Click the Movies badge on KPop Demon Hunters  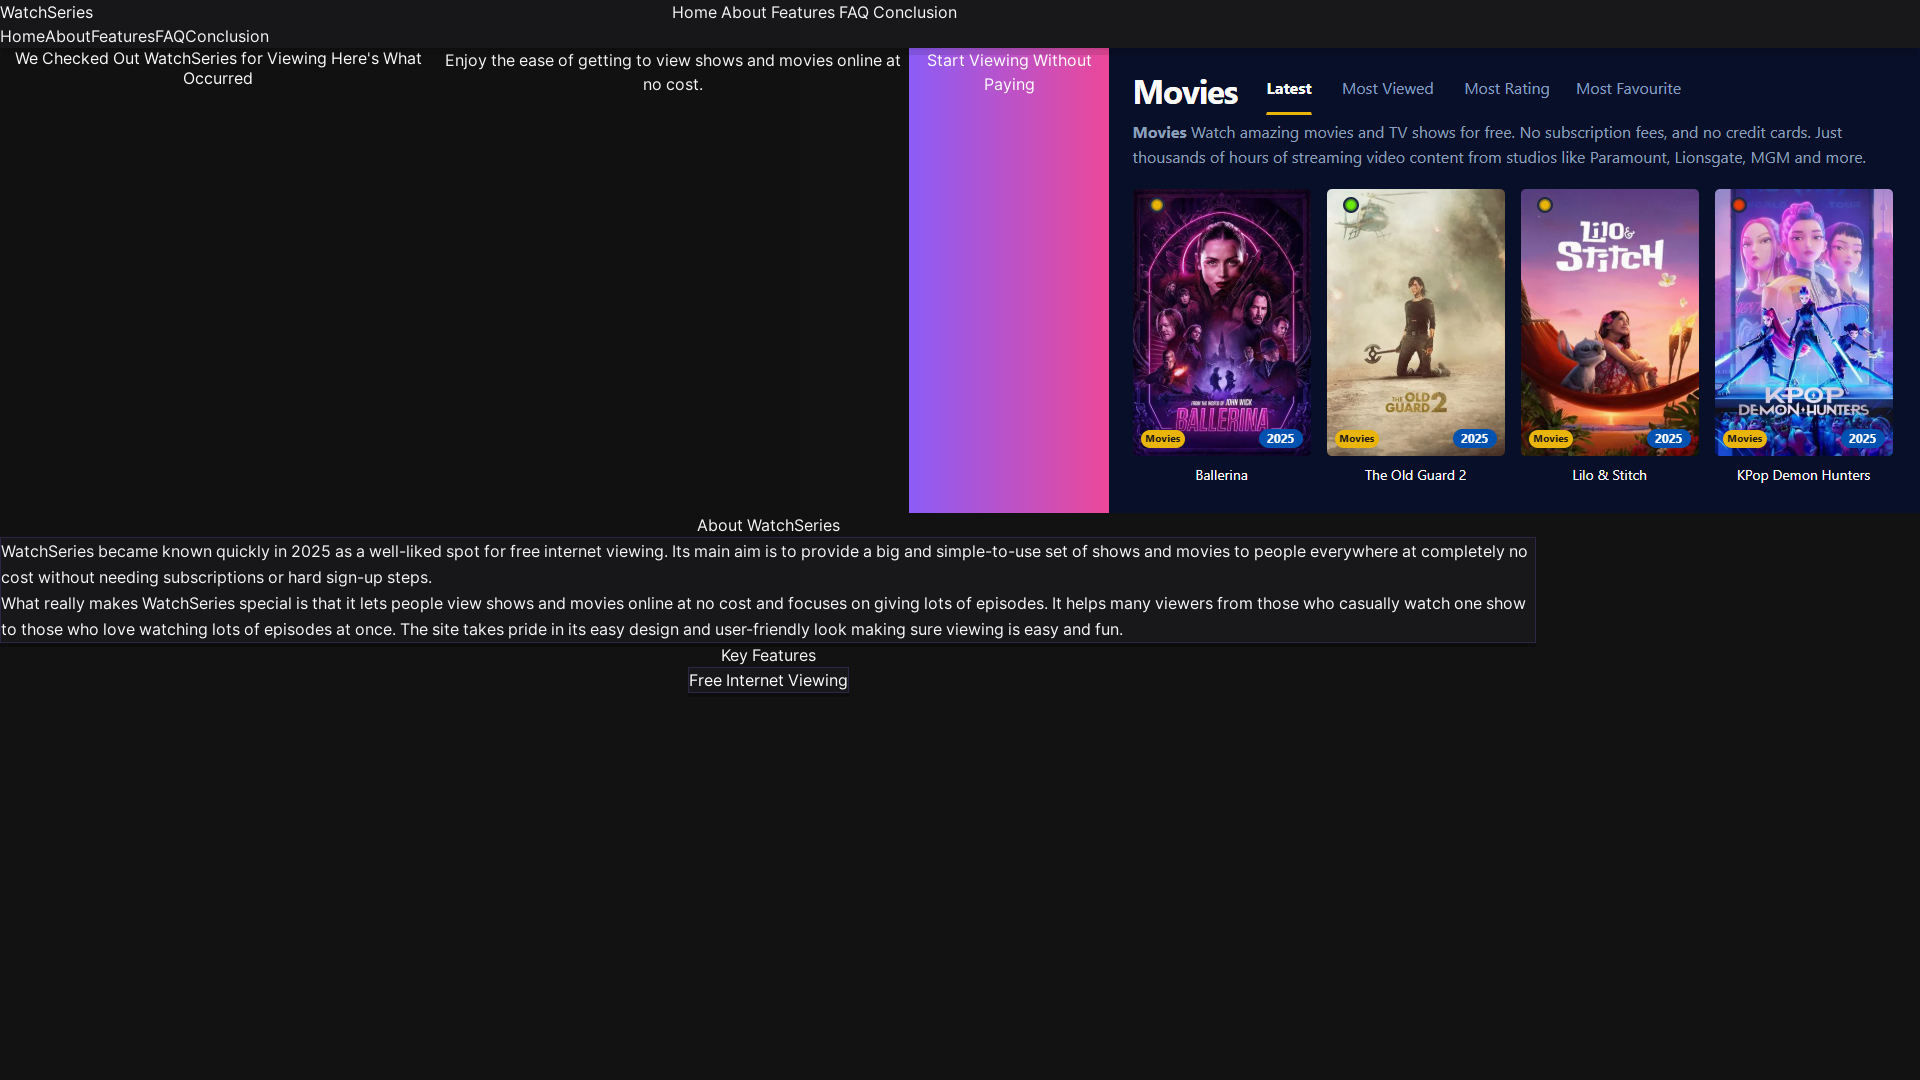point(1744,439)
